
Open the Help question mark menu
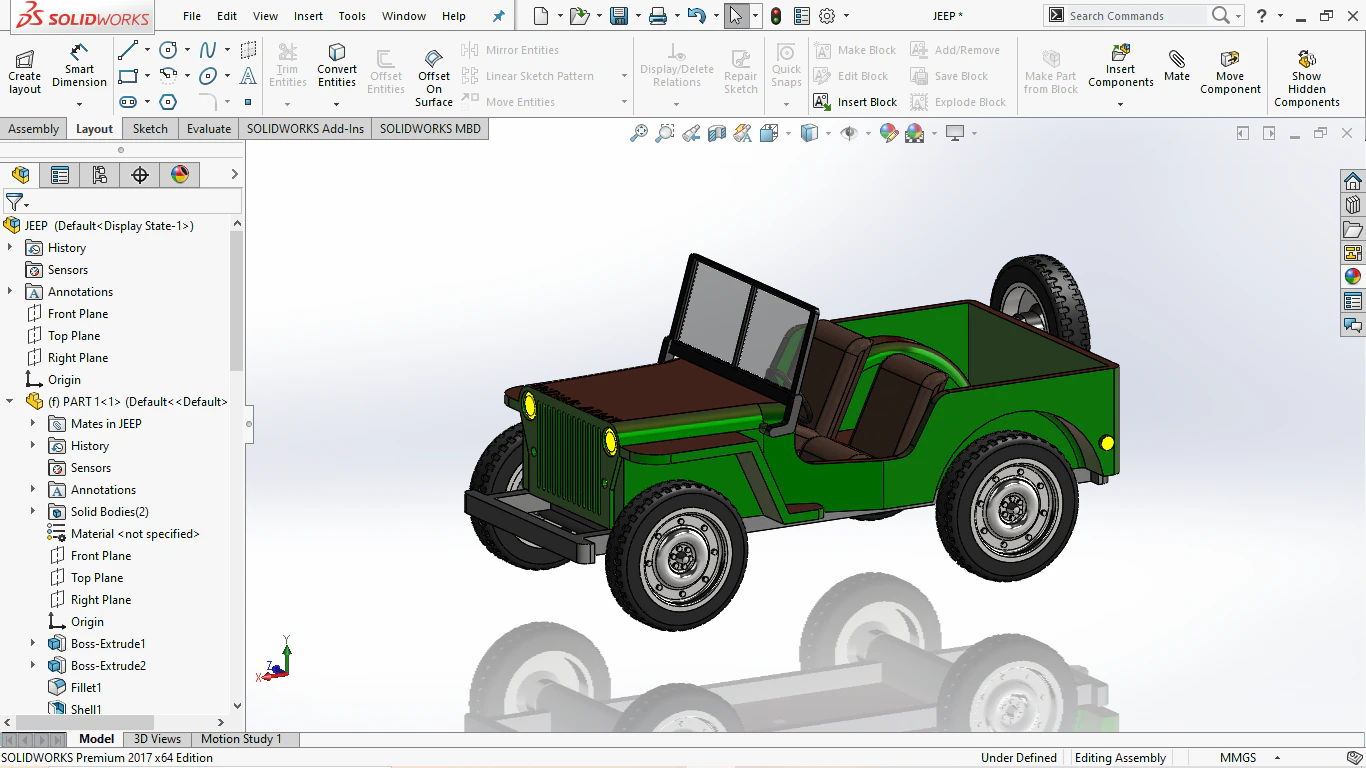1262,16
